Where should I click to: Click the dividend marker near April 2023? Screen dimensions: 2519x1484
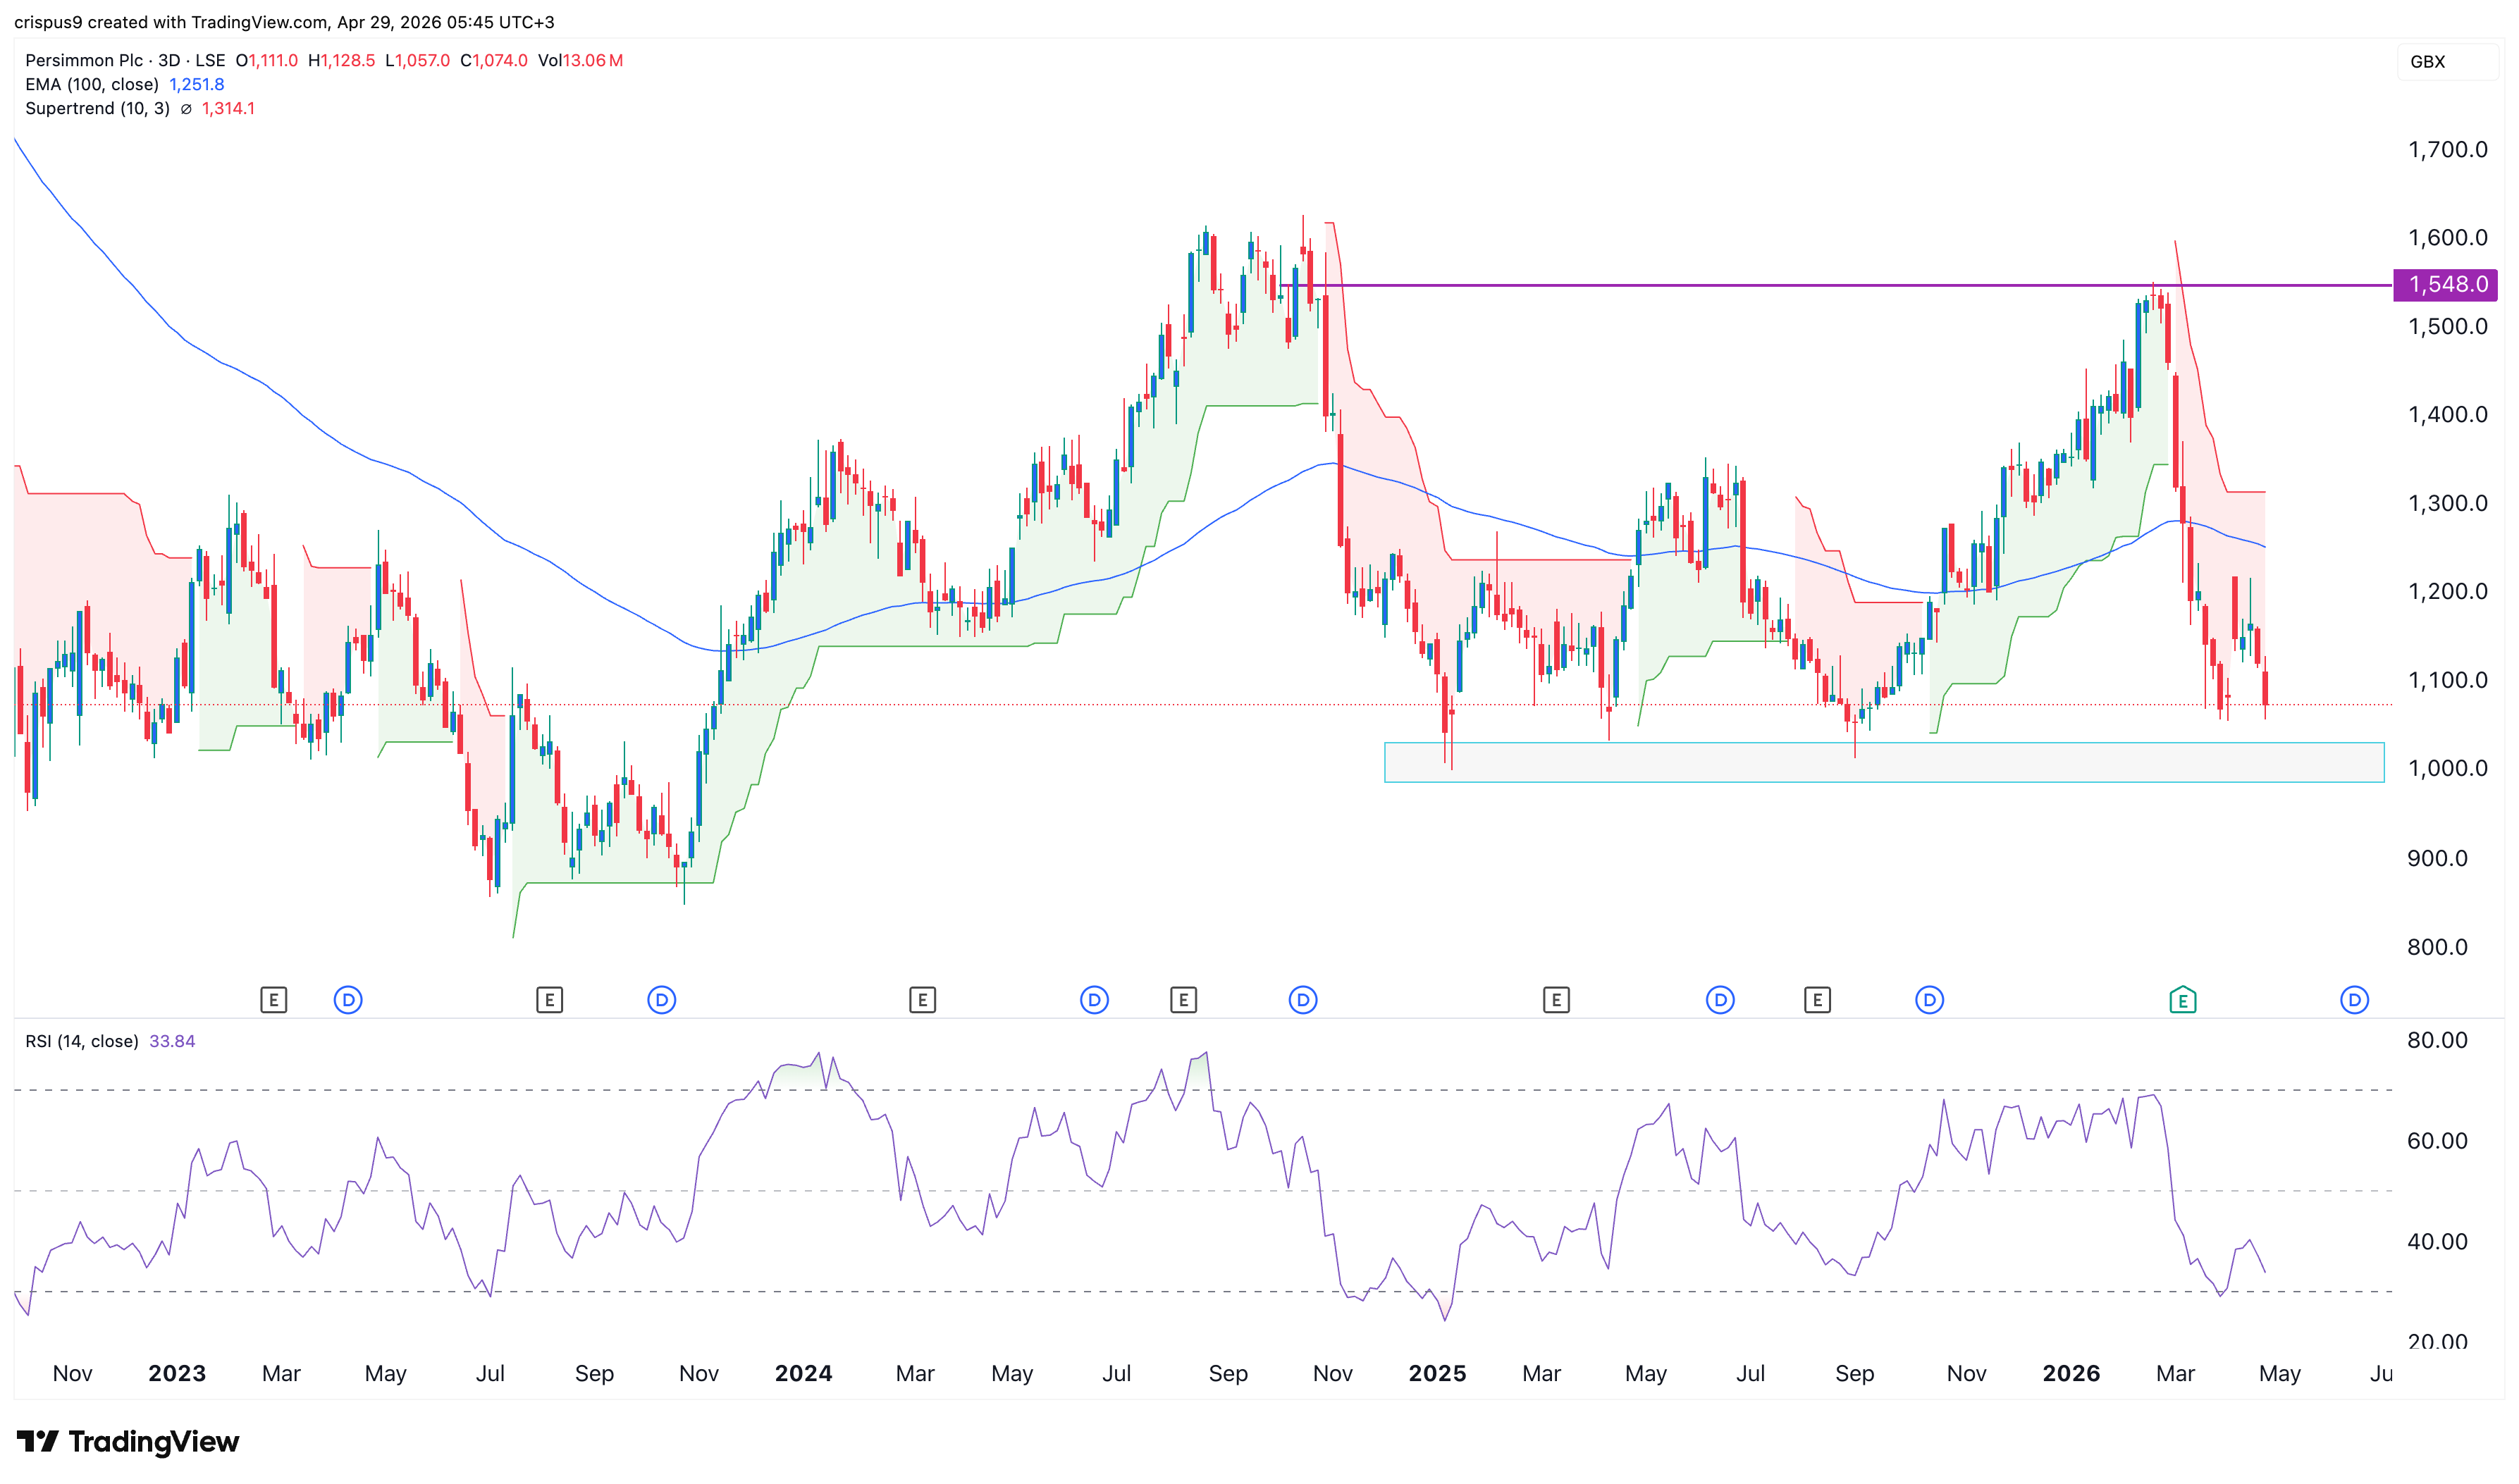pos(348,999)
